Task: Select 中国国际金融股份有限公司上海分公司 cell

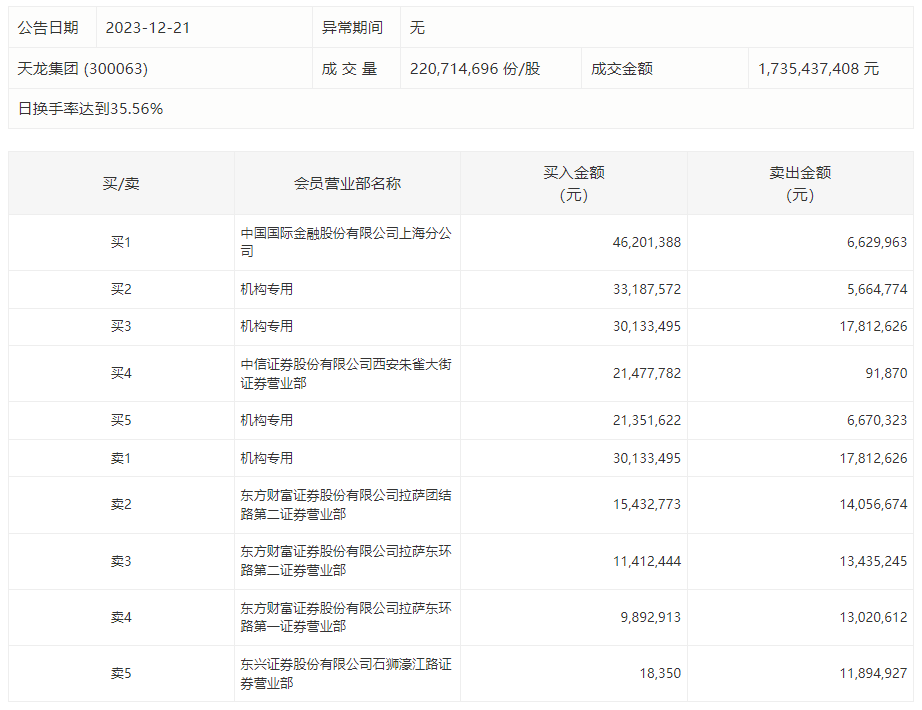Action: click(x=346, y=242)
